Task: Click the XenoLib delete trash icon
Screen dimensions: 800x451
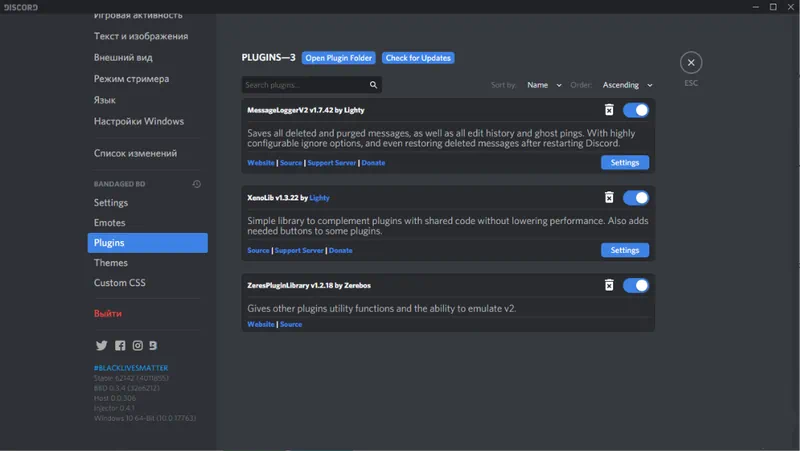Action: click(x=608, y=198)
